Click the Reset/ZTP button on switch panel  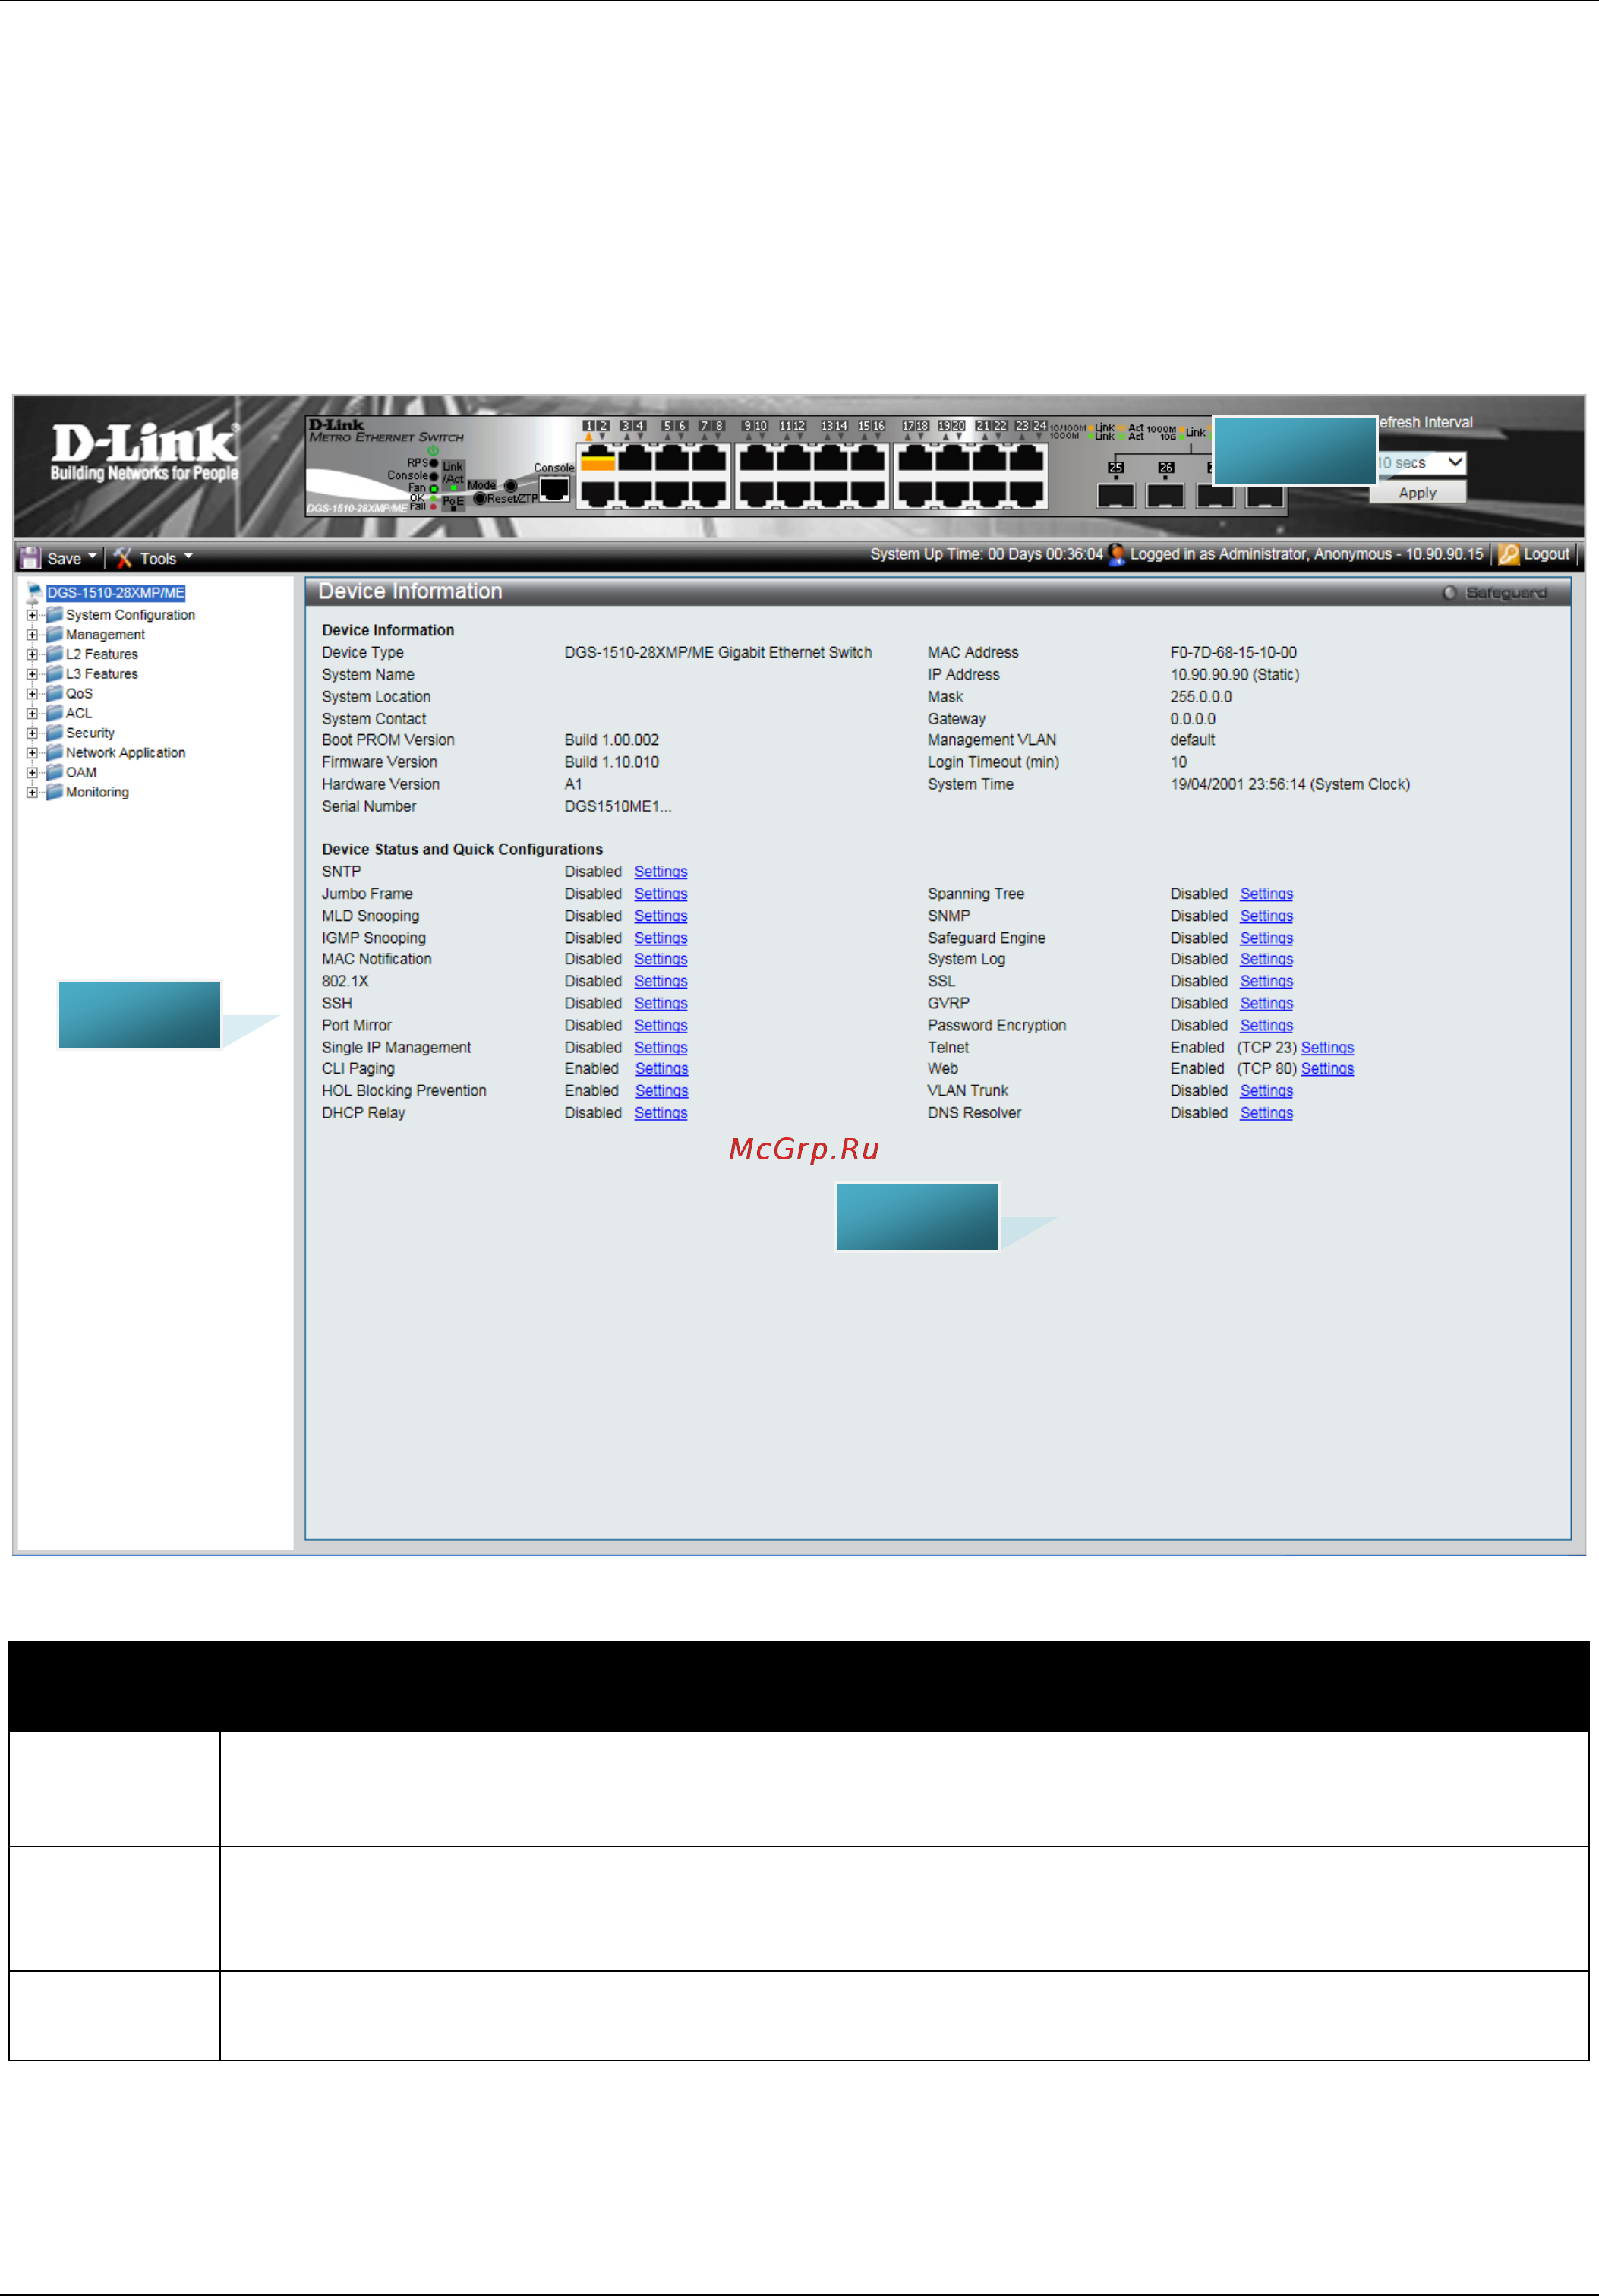point(480,498)
